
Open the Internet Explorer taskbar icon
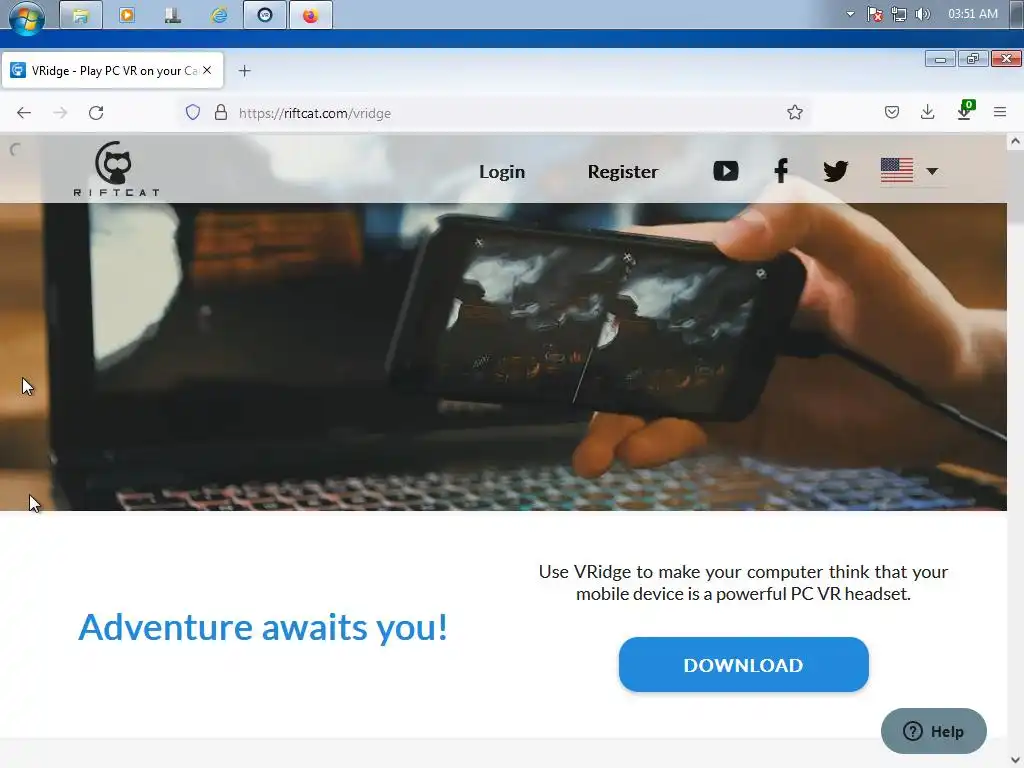[219, 15]
